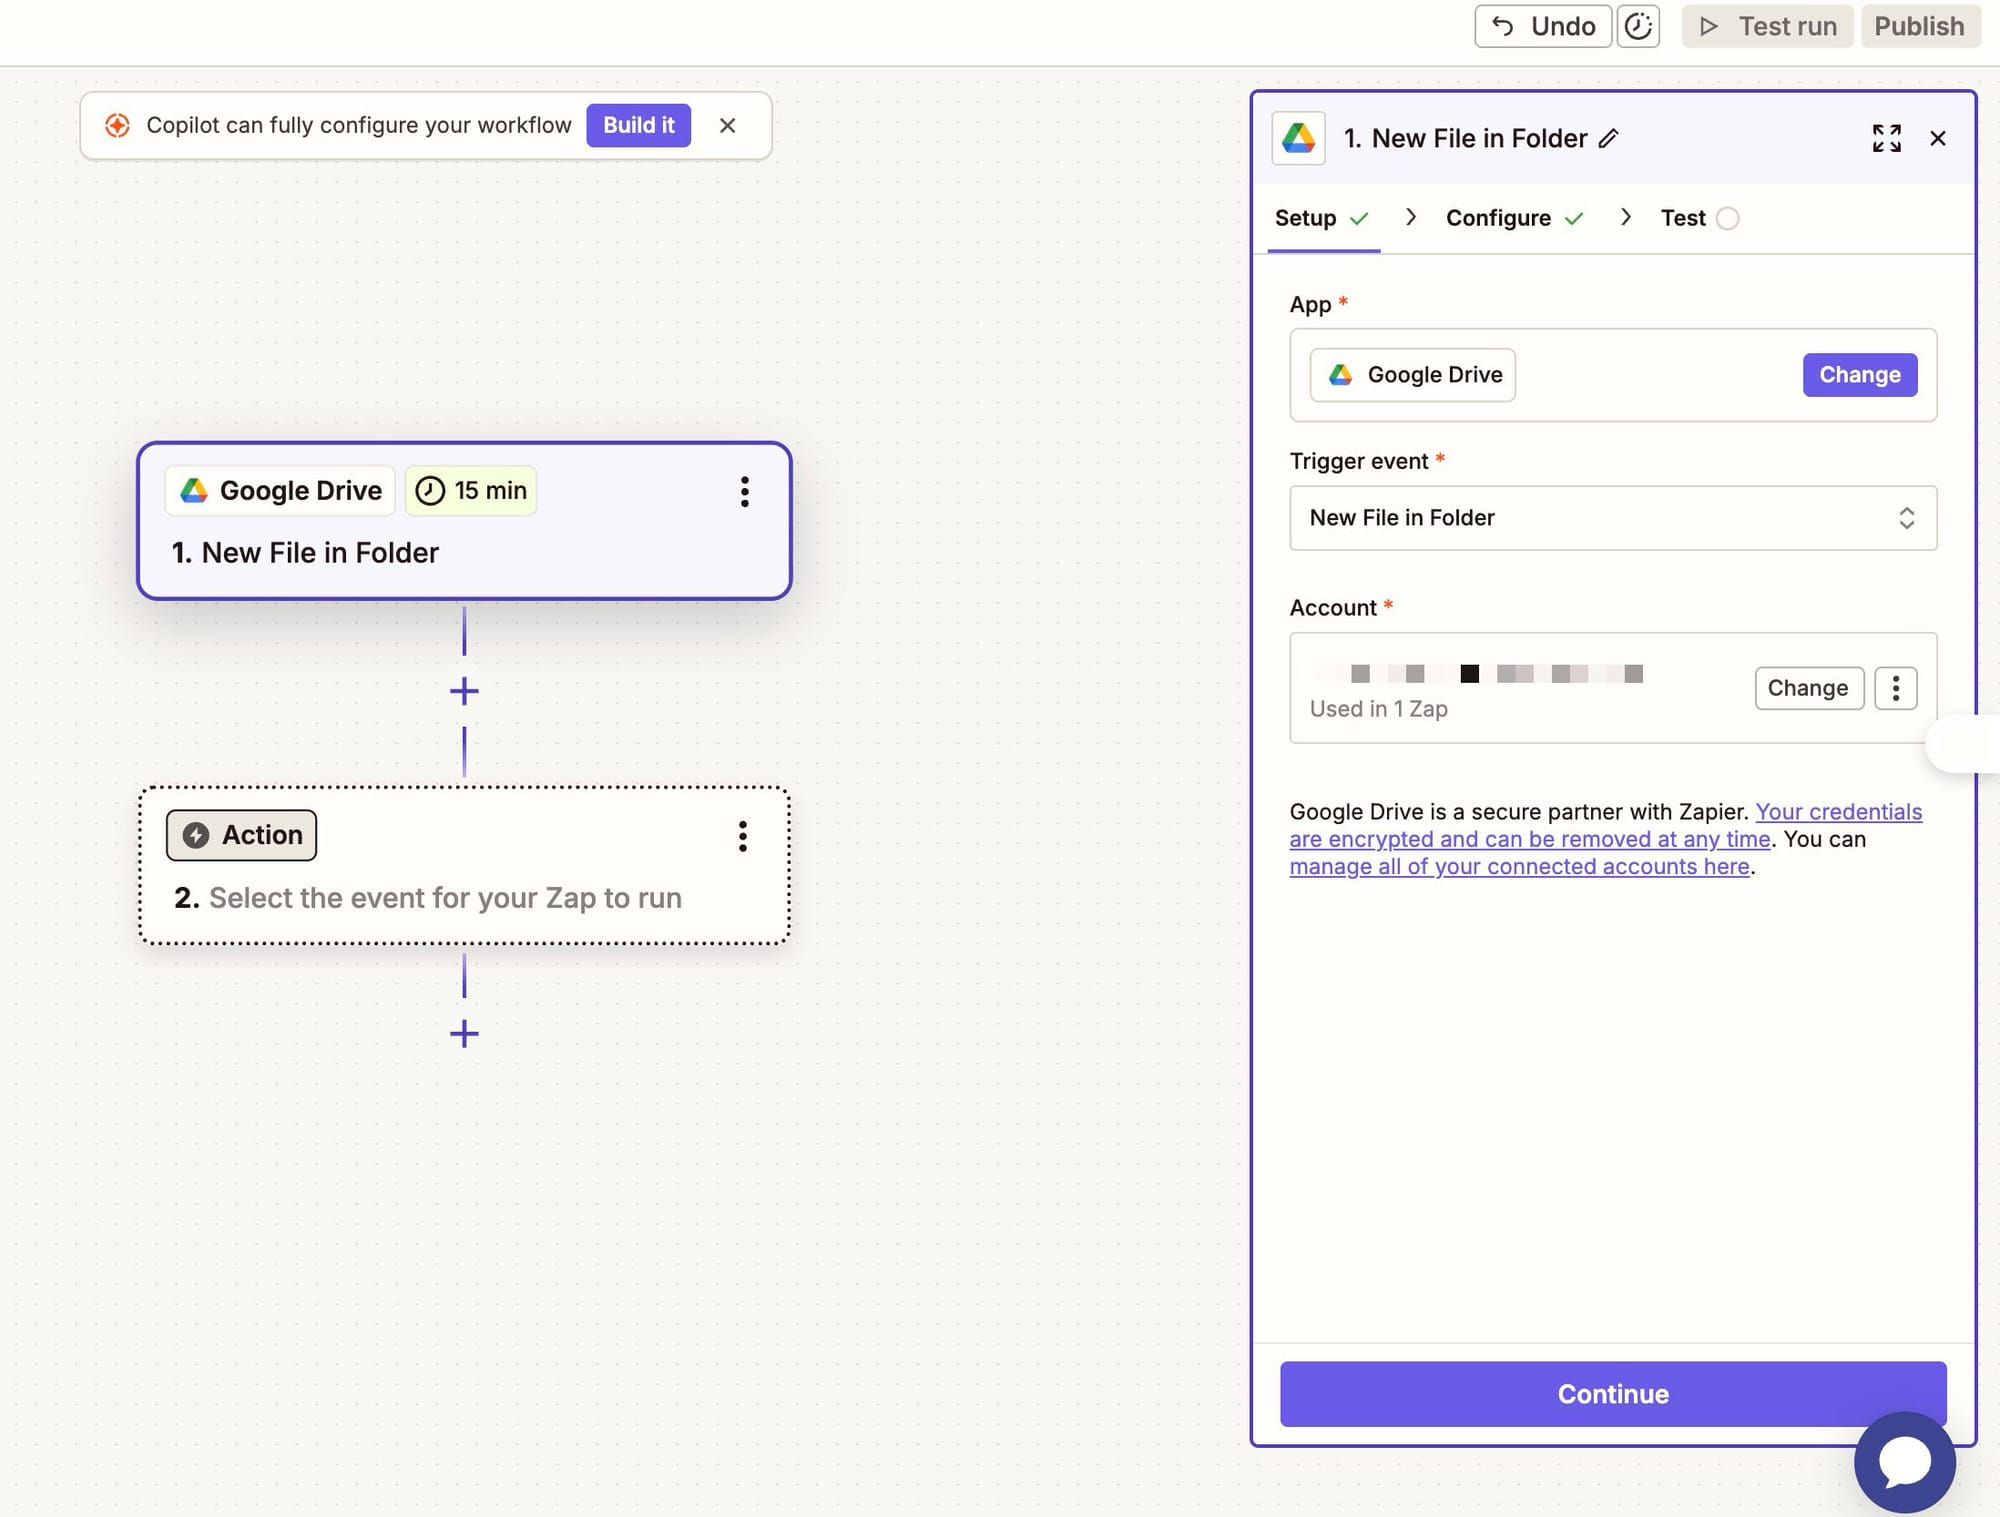Click Build it in Copilot banner
This screenshot has height=1517, width=2000.
tap(638, 125)
